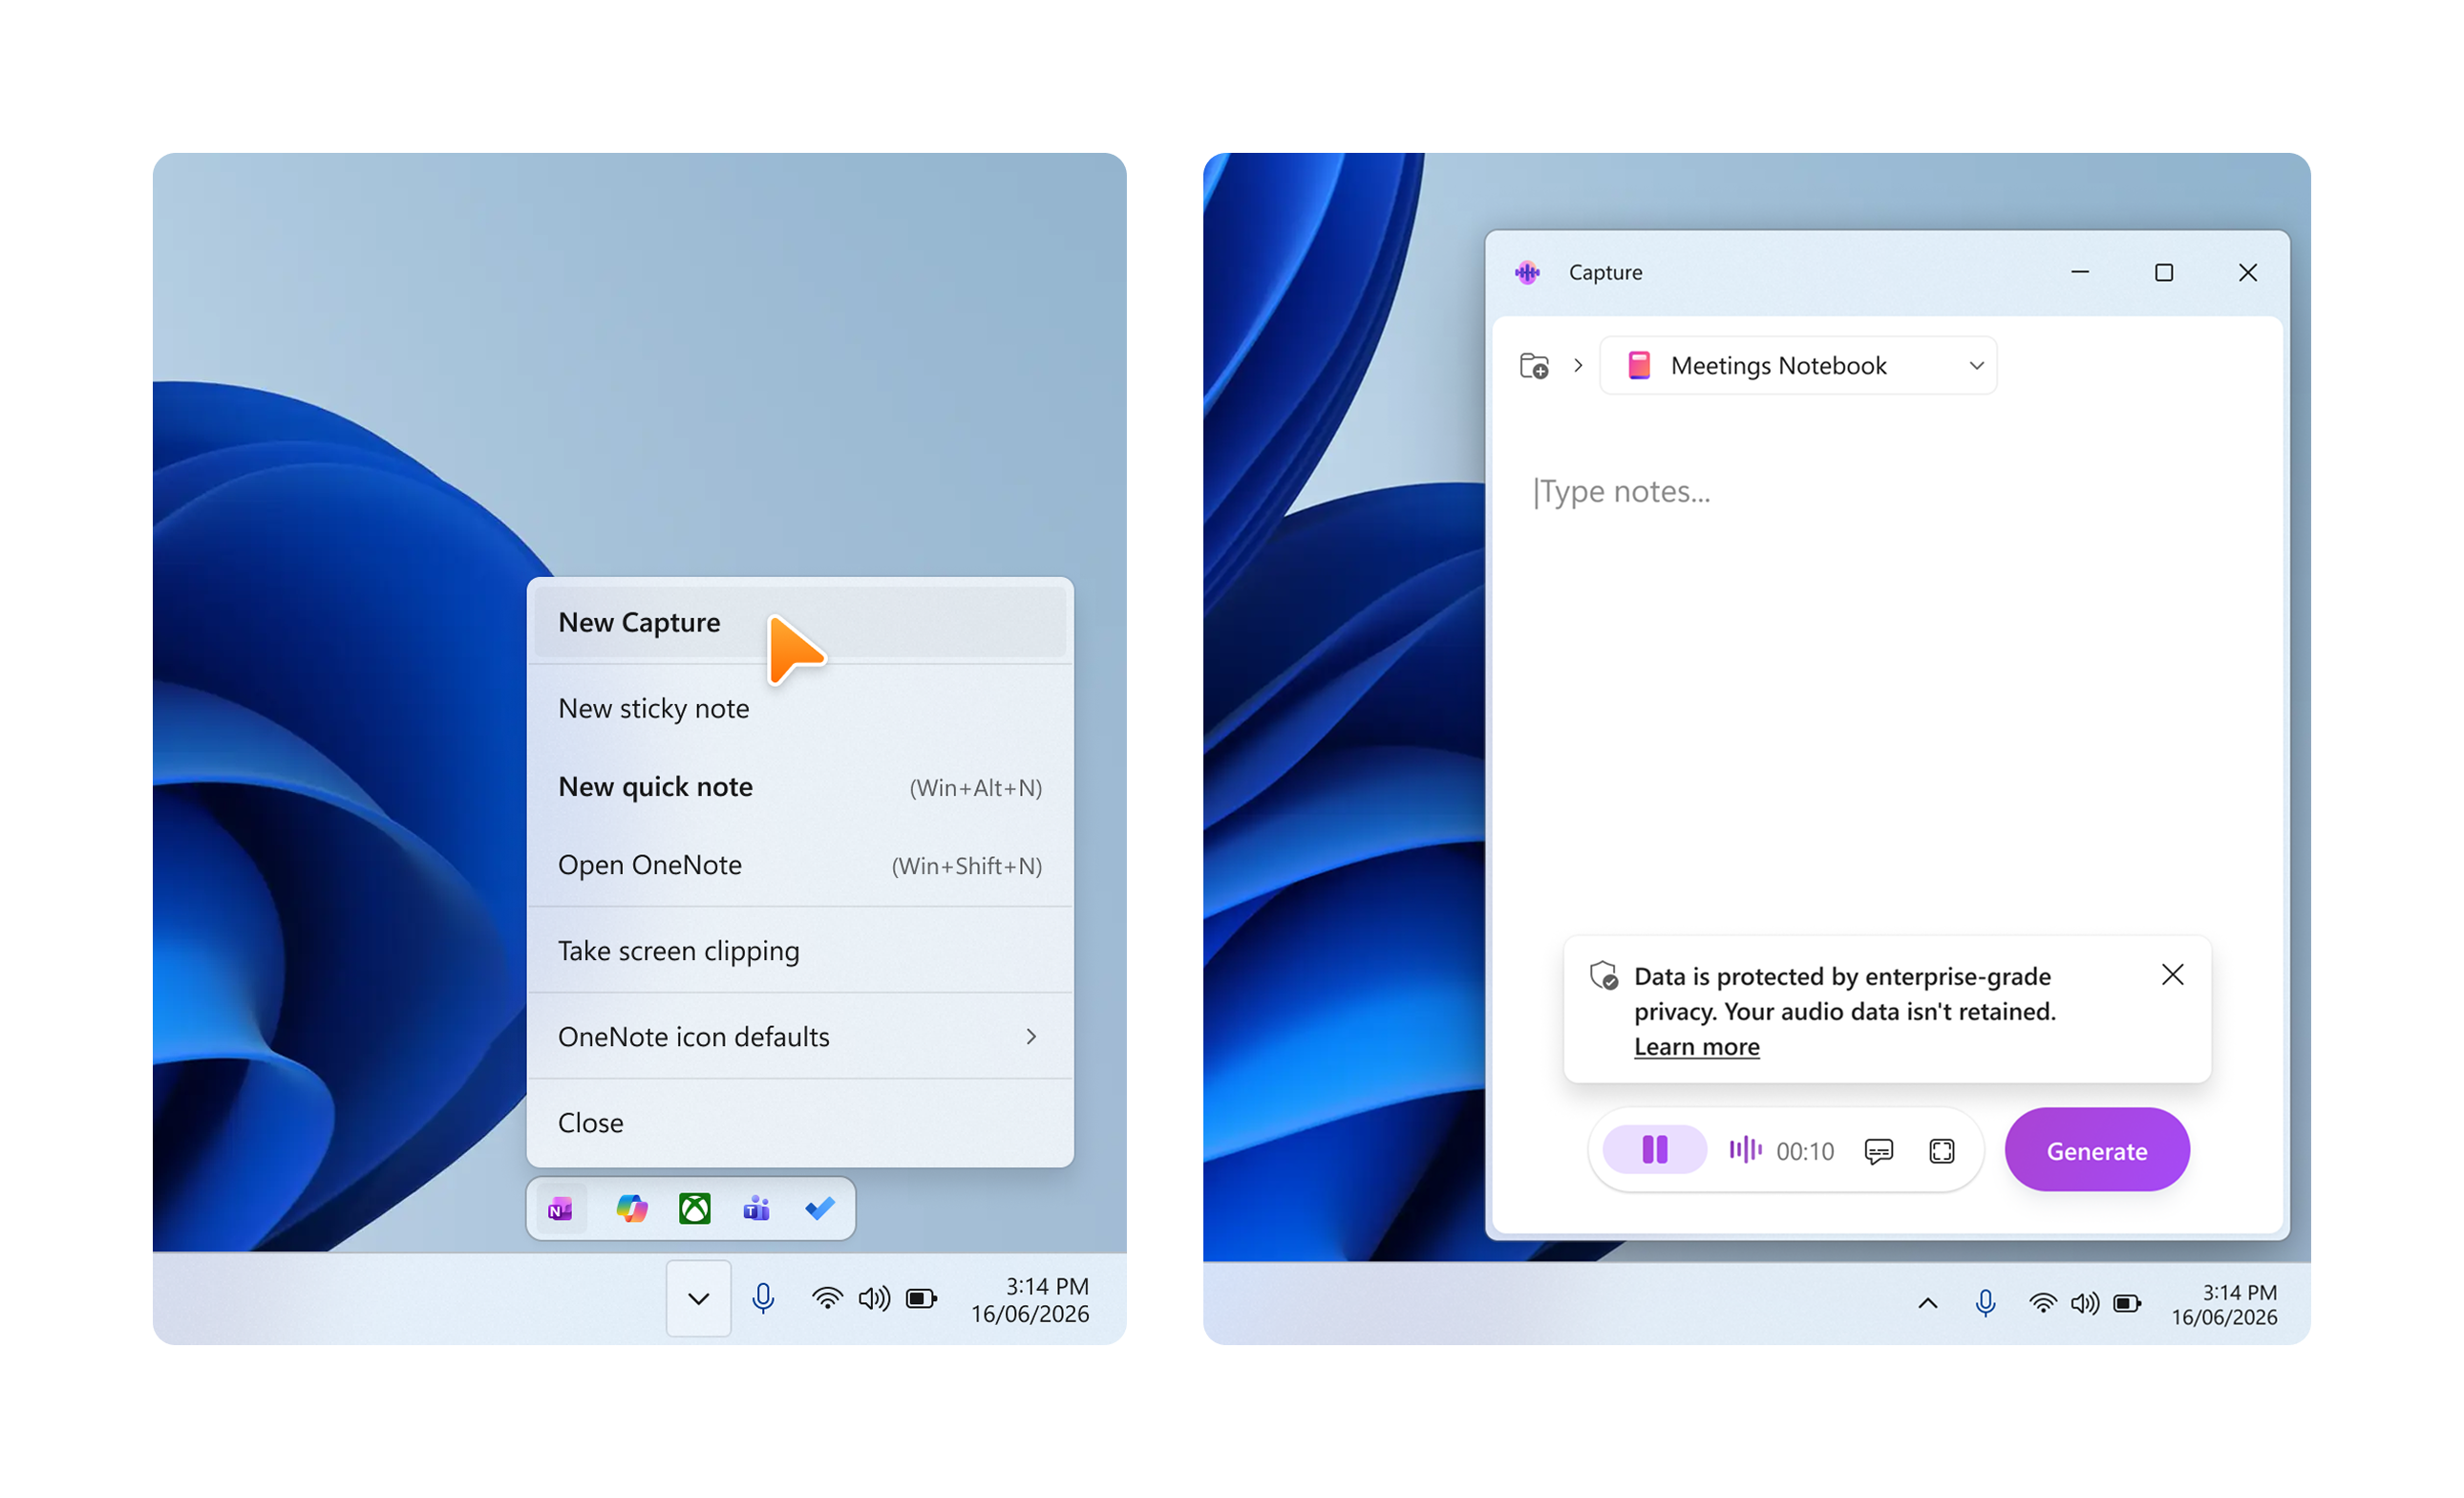Click the volume icon in left taskbar
The width and height of the screenshot is (2464, 1498).
(x=874, y=1298)
